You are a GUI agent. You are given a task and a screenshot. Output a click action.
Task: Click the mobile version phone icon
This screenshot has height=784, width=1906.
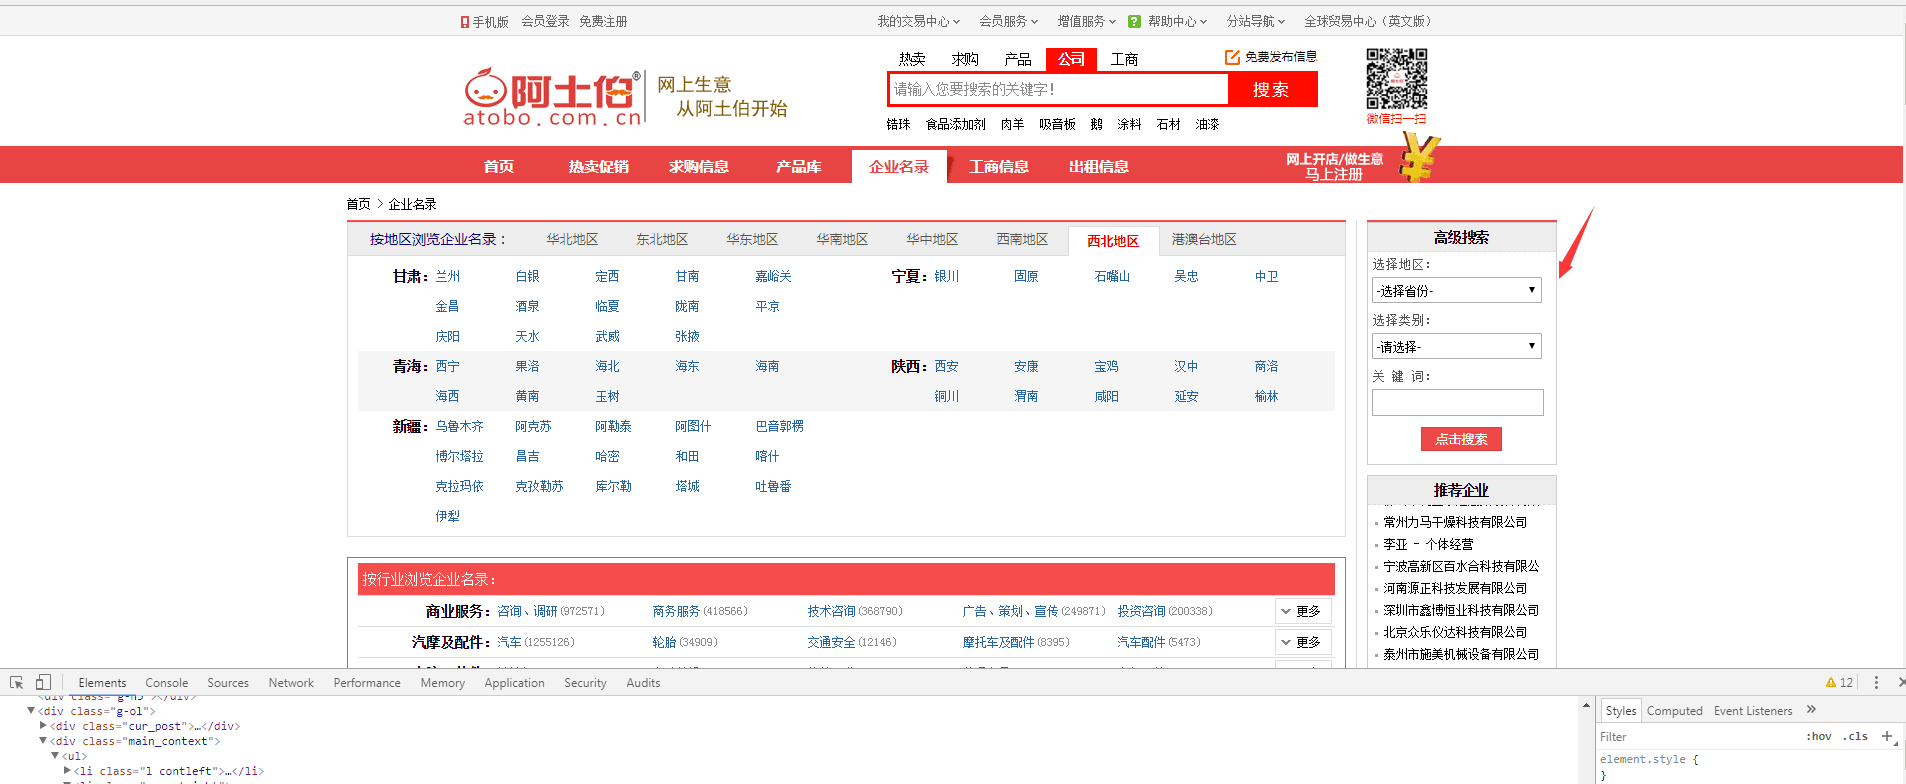(465, 21)
